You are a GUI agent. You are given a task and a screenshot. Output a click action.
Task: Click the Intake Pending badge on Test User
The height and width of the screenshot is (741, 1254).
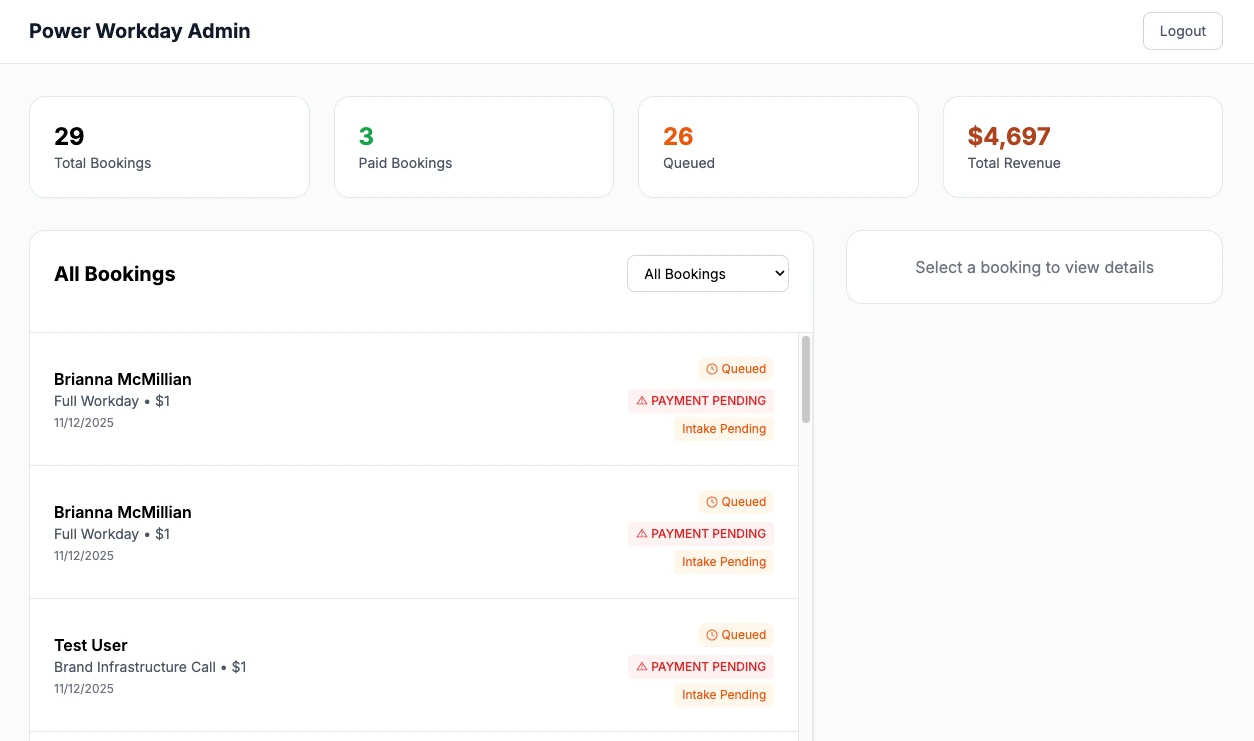724,695
